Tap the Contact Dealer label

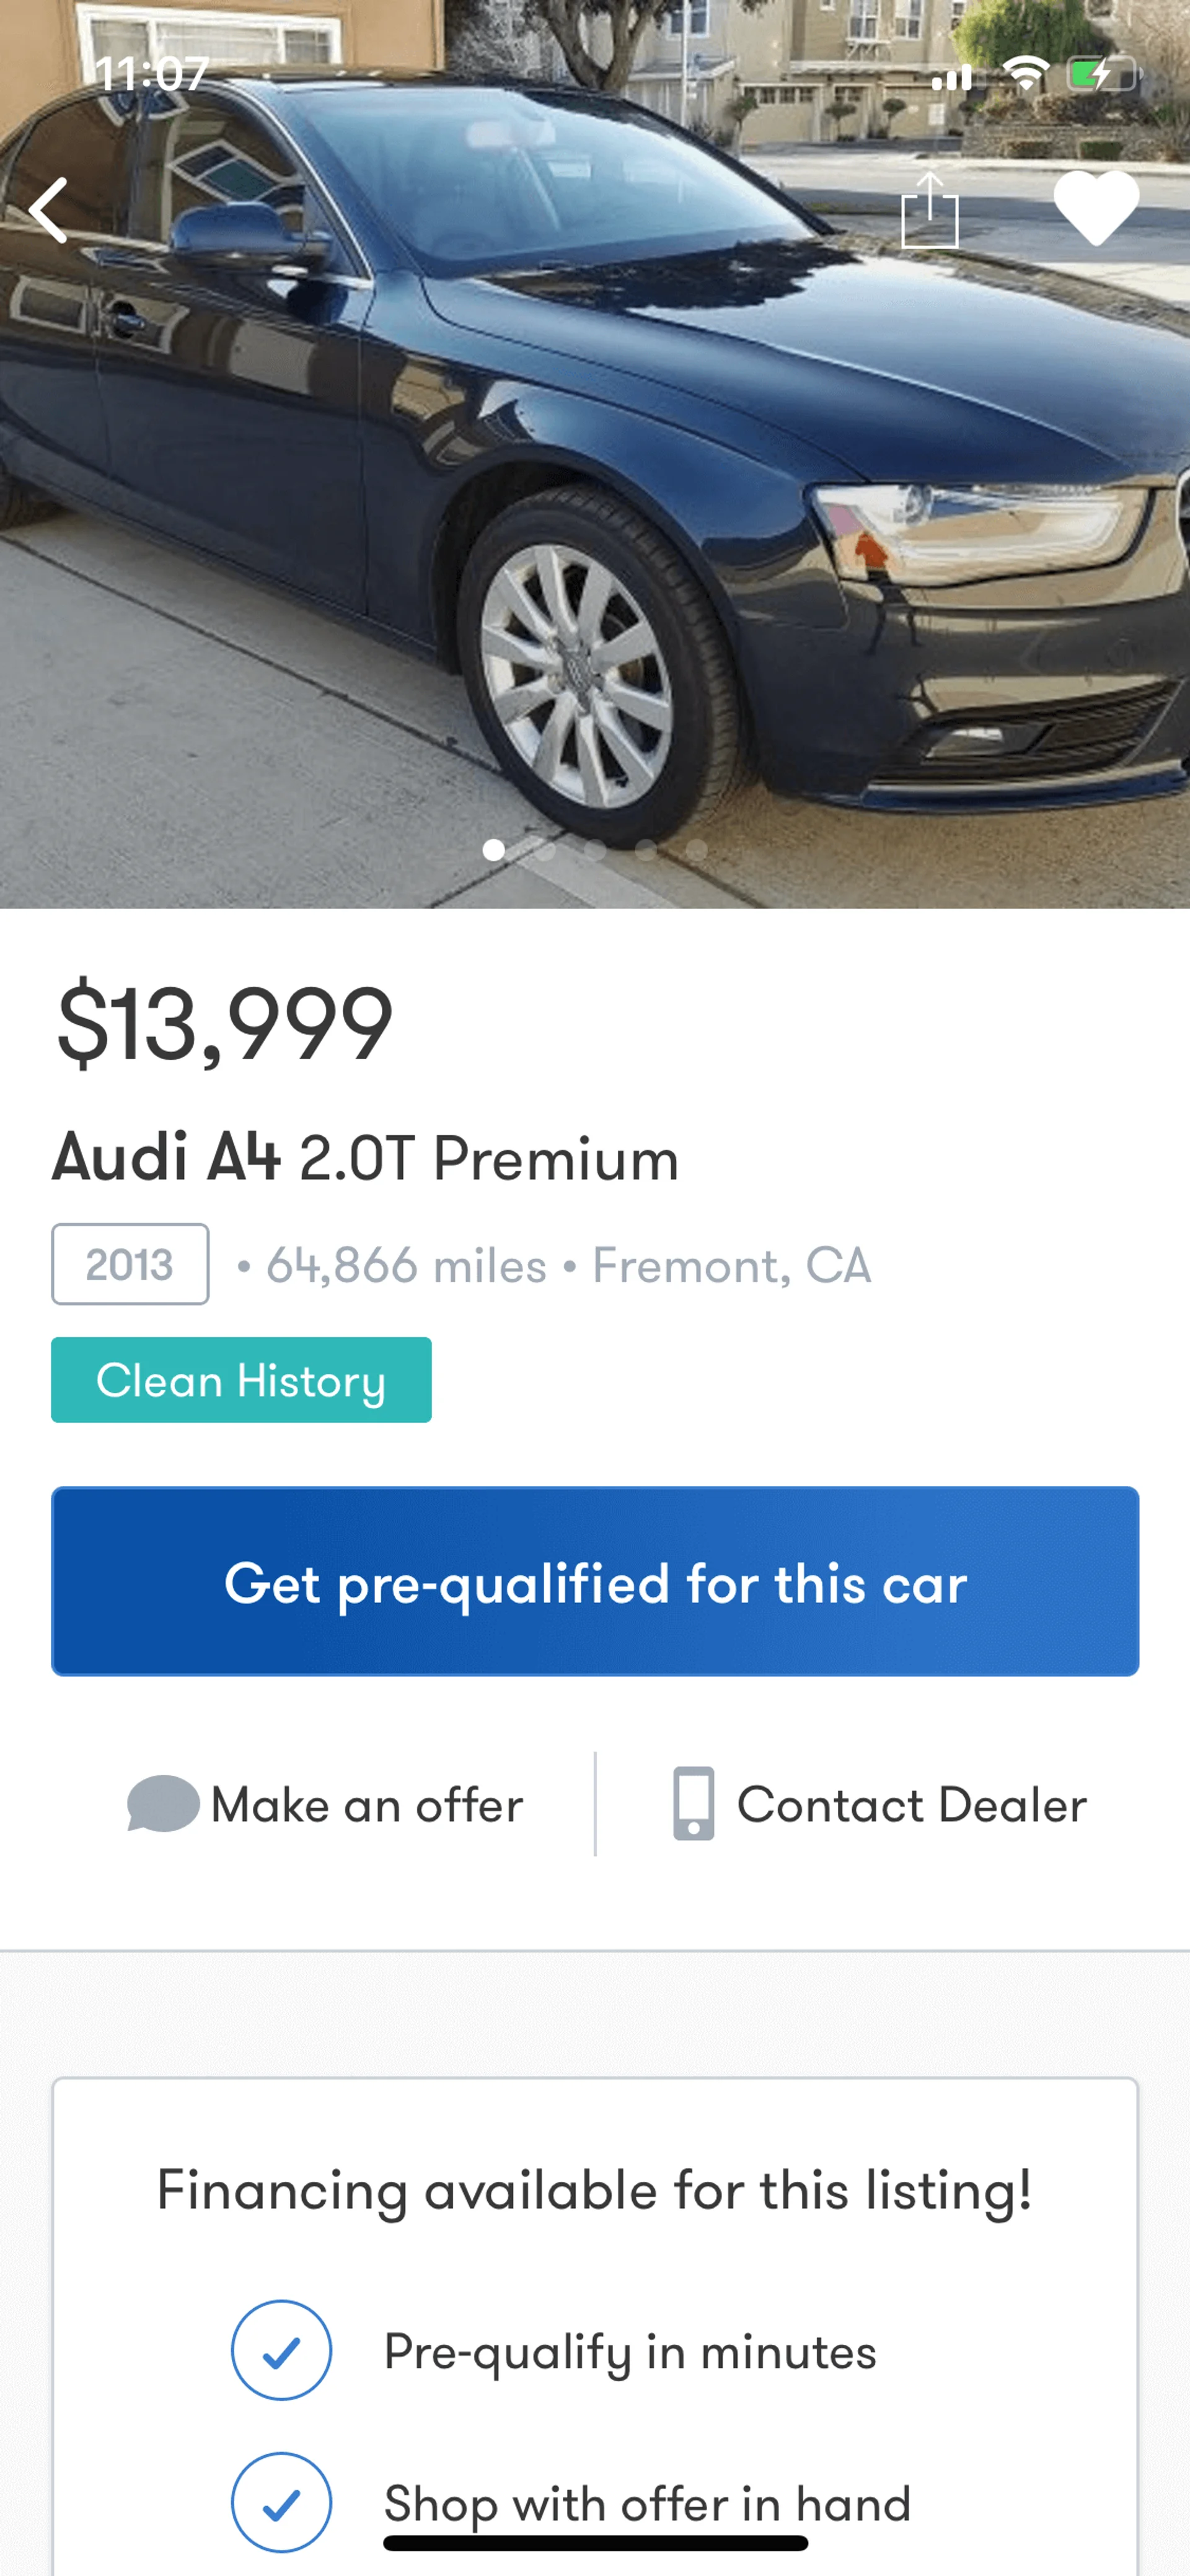point(911,1805)
